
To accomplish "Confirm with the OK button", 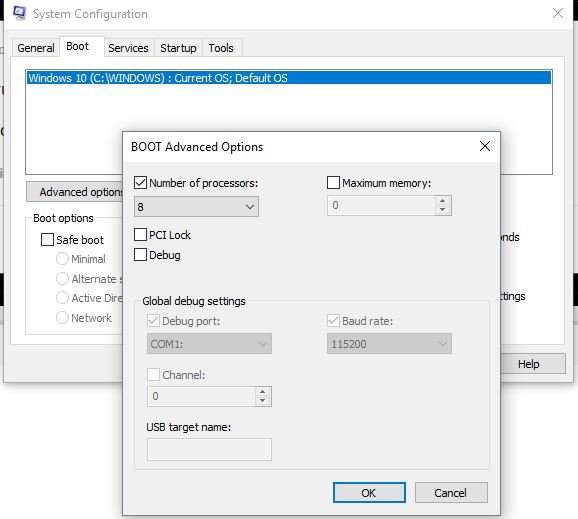I will click(x=369, y=492).
